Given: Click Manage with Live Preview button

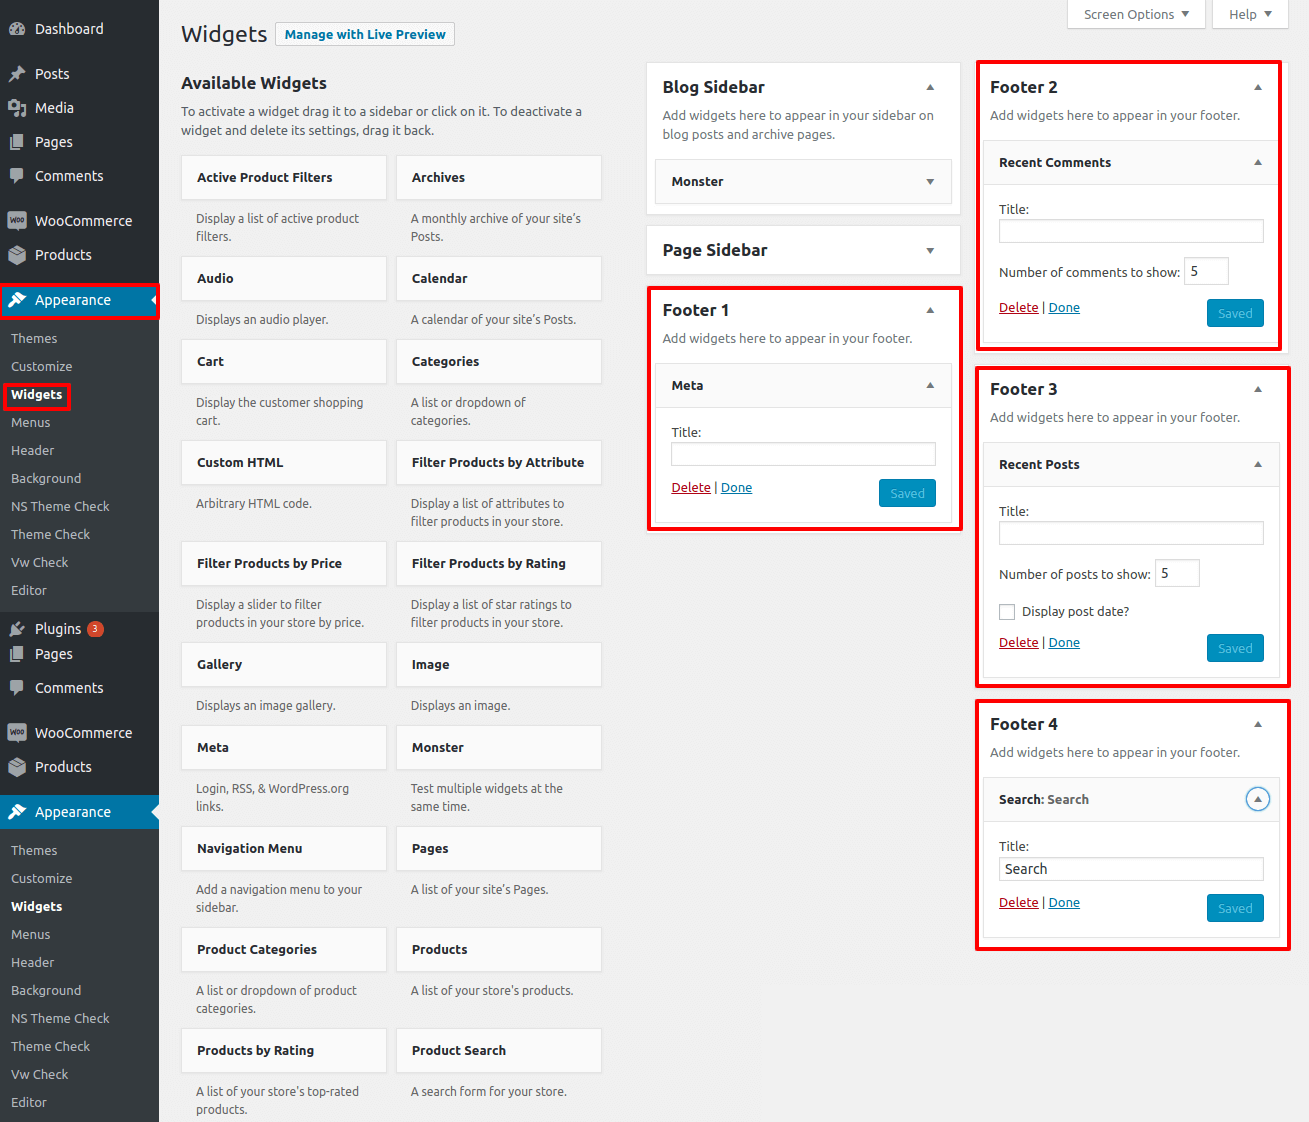Looking at the screenshot, I should [x=365, y=34].
